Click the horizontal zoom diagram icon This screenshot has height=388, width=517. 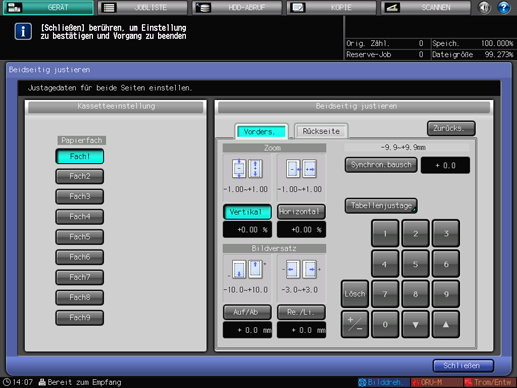pyautogui.click(x=301, y=169)
